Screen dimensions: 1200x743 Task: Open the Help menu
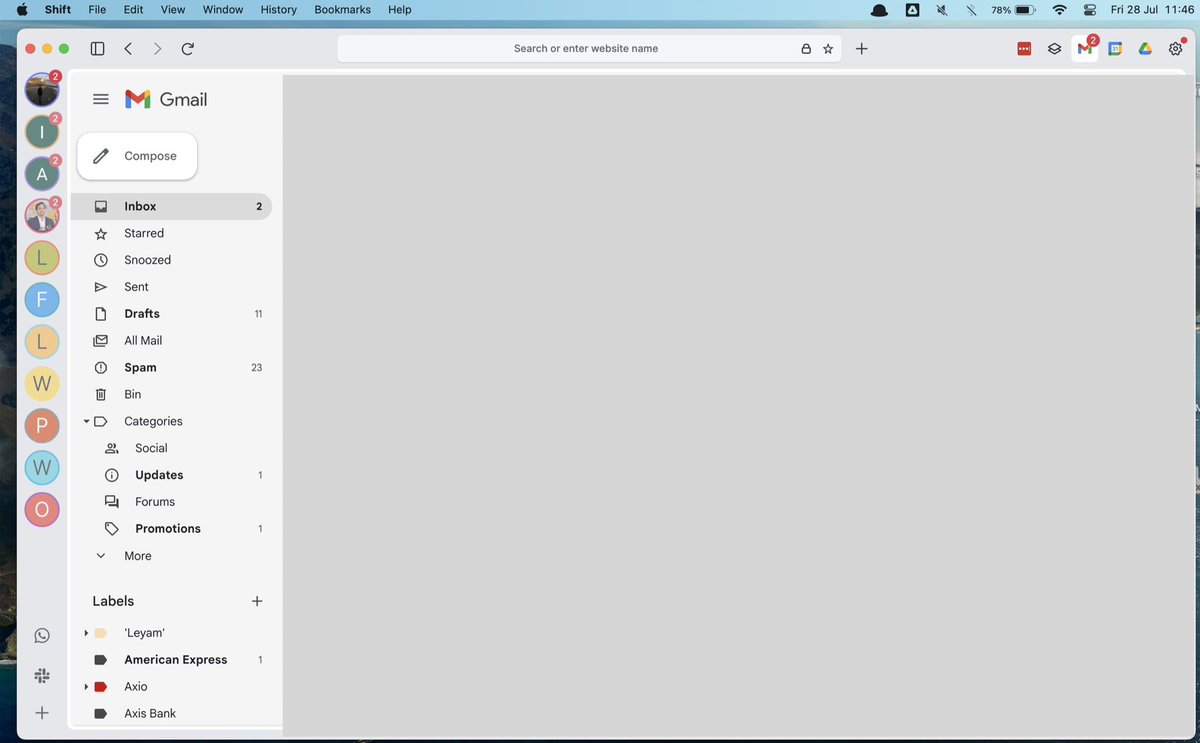(400, 9)
